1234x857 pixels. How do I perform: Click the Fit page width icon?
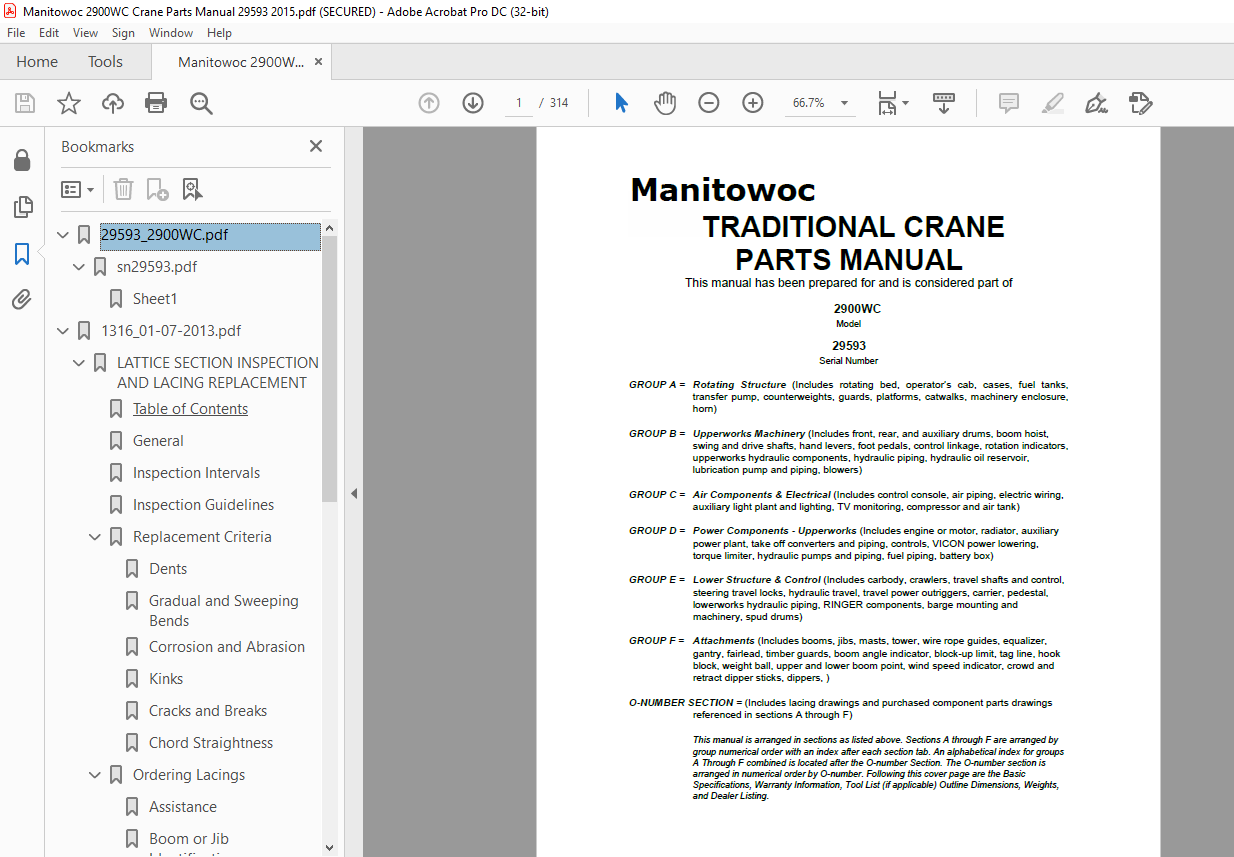[886, 103]
